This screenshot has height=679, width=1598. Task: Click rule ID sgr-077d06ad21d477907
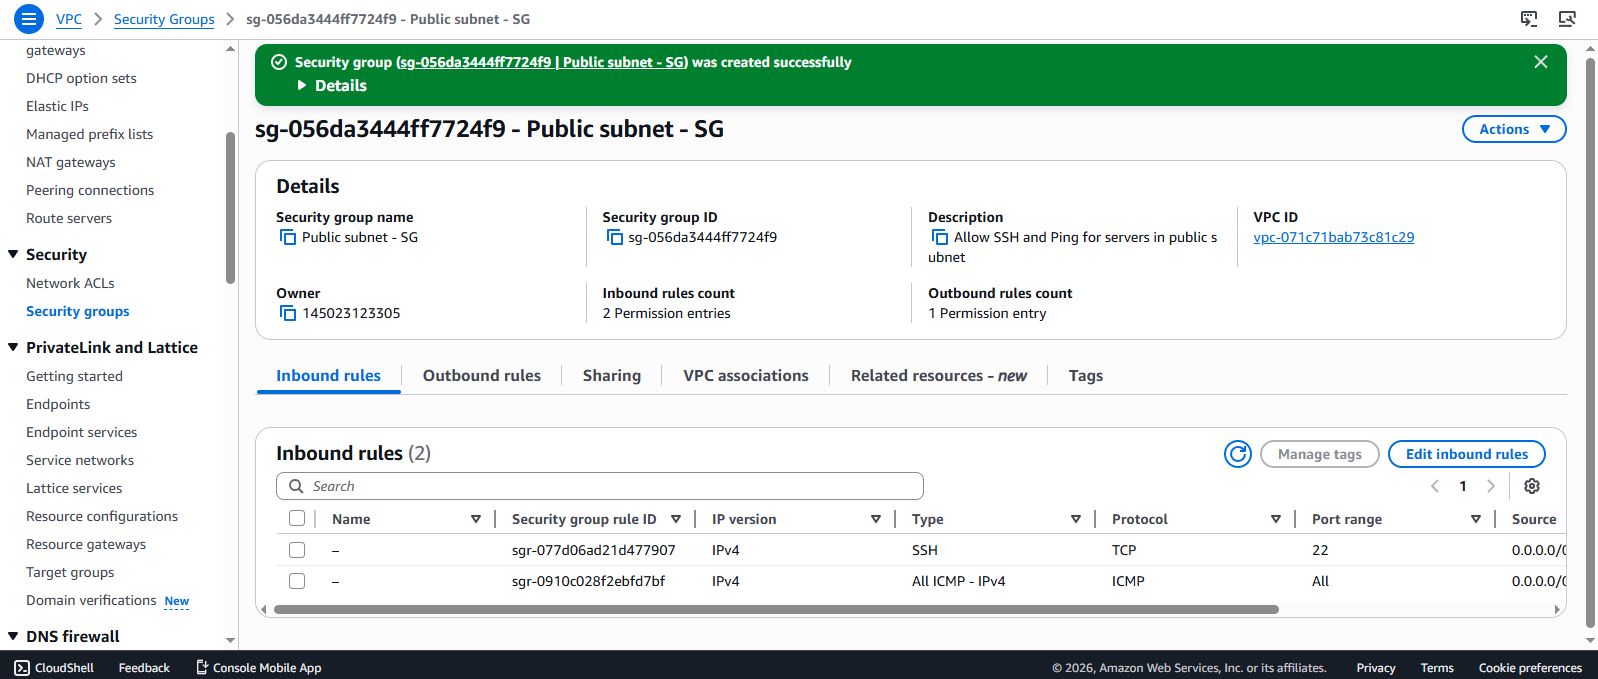coord(594,550)
